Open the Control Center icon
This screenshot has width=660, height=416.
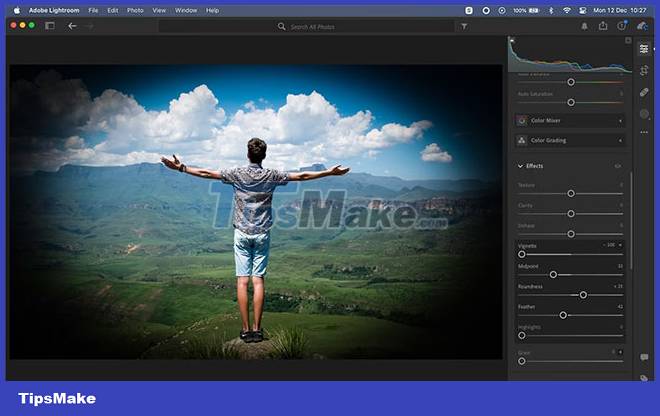[x=583, y=10]
